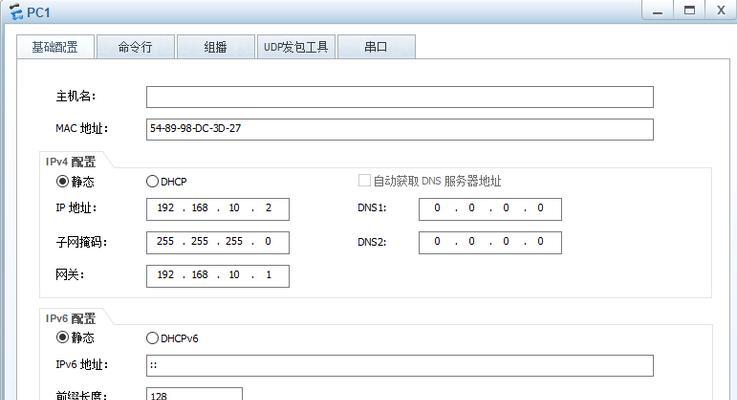Screen dimensions: 737x400
Task: Click the DNS1 address field
Action: pyautogui.click(x=490, y=209)
